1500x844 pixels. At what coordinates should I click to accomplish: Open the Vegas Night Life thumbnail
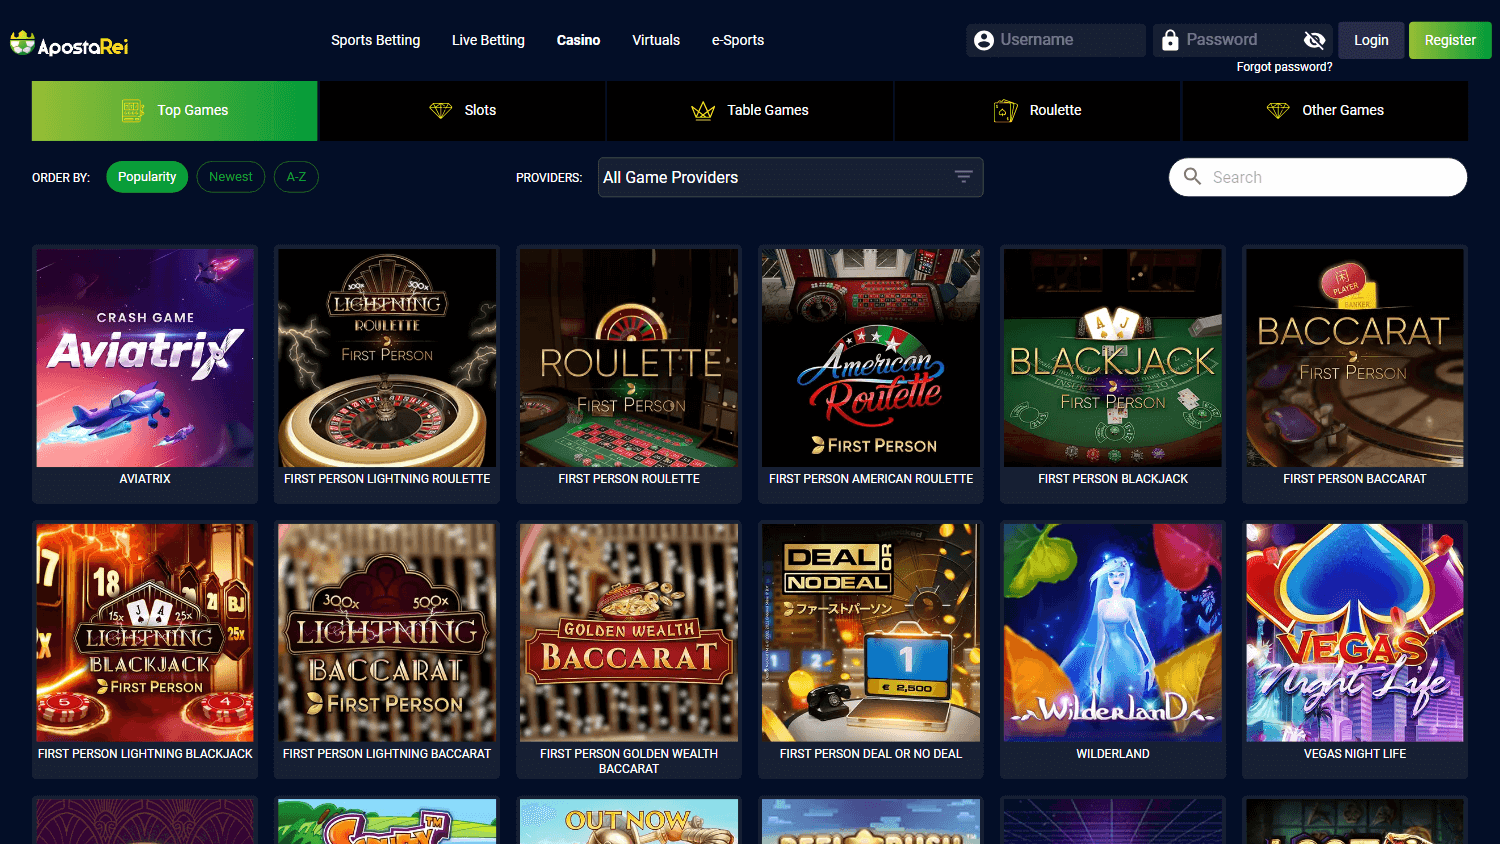coord(1355,633)
